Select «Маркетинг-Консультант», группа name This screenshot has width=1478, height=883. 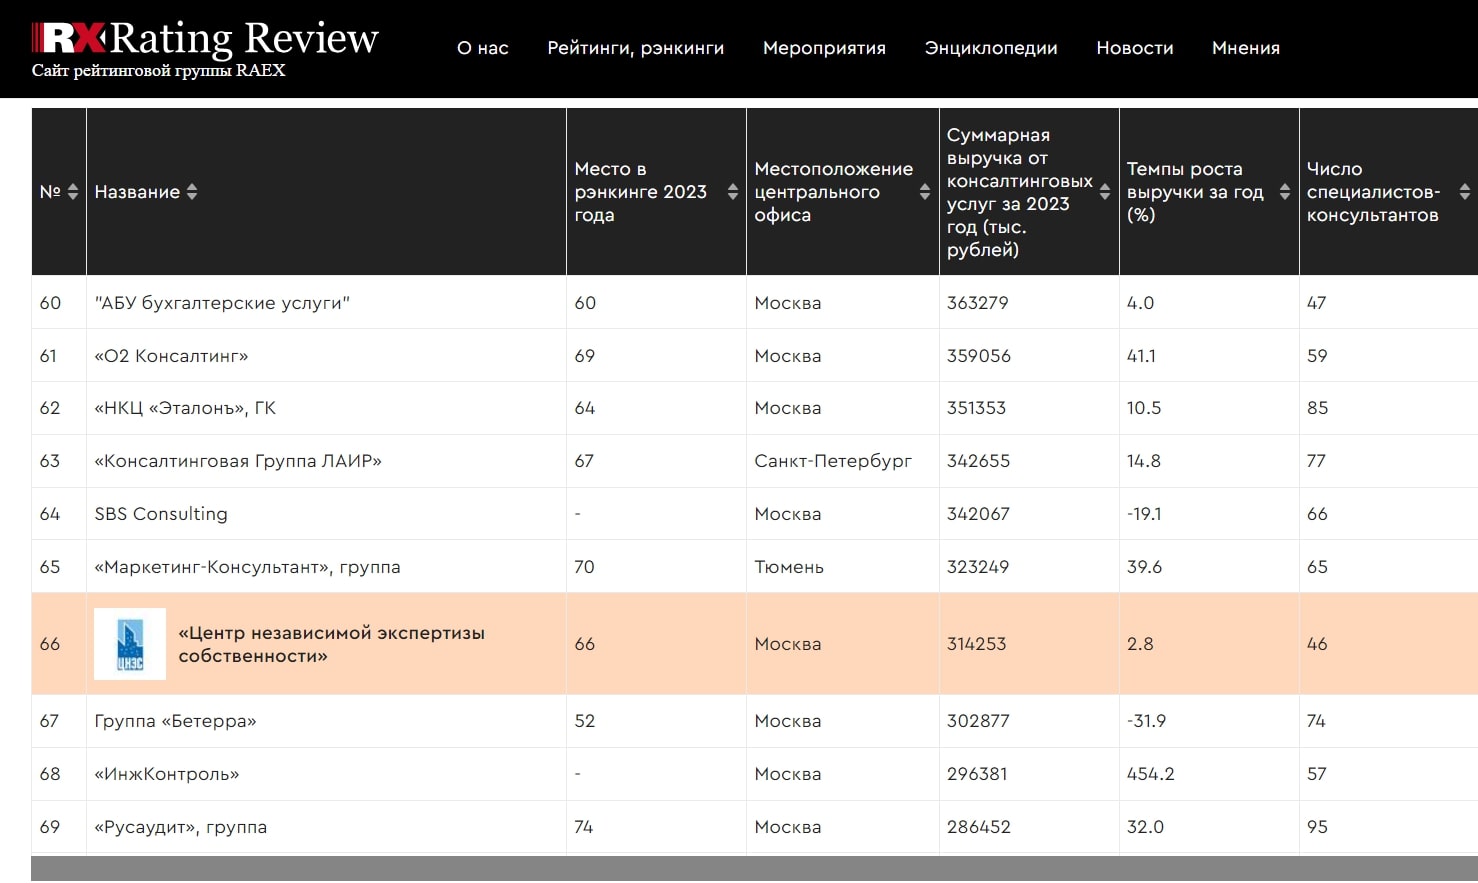(x=247, y=567)
